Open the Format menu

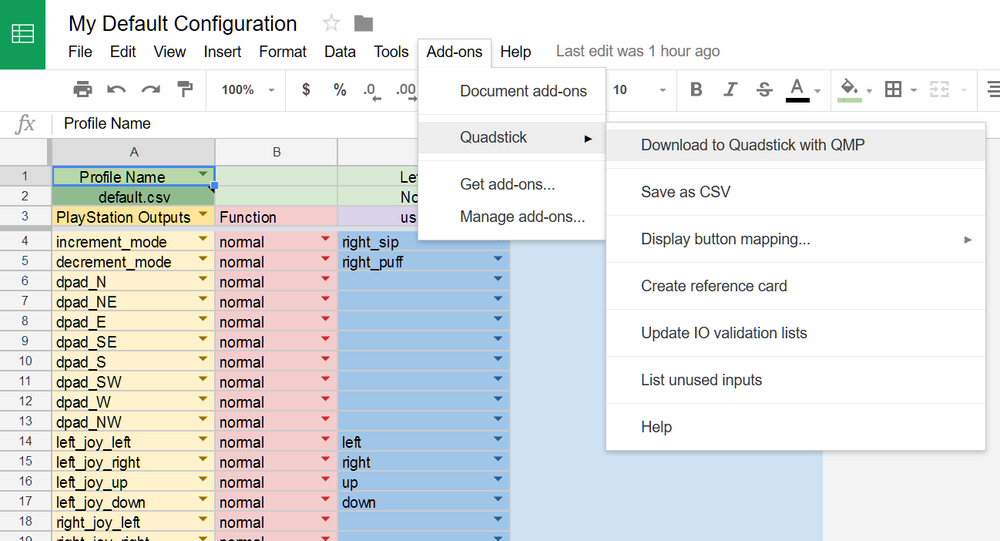283,52
